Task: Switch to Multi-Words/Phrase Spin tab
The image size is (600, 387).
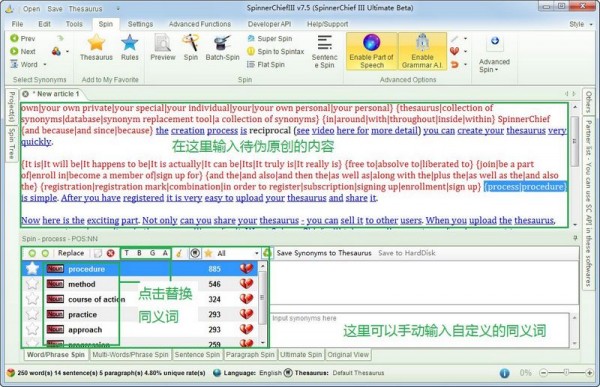Action: tap(130, 354)
